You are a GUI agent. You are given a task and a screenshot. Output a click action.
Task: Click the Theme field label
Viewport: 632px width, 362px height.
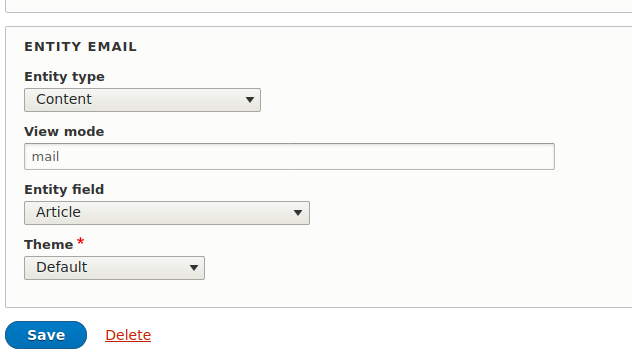tap(49, 244)
